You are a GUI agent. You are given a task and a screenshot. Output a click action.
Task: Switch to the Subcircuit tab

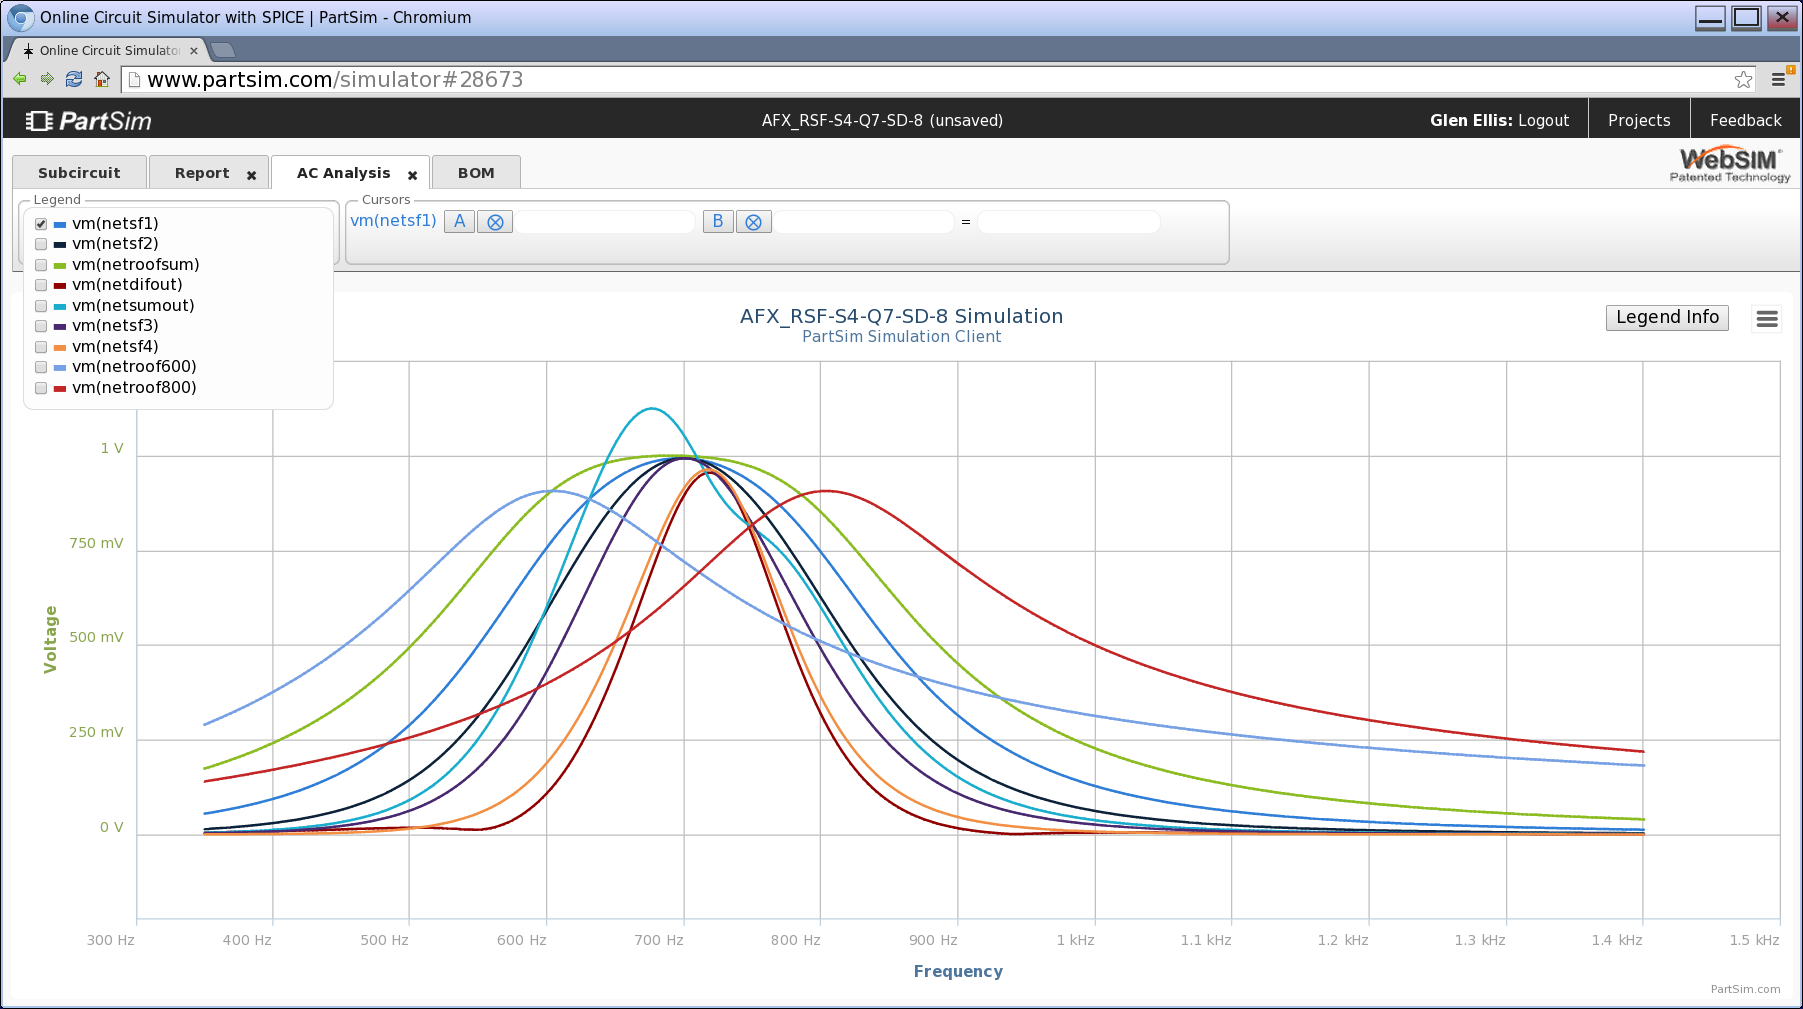click(79, 172)
